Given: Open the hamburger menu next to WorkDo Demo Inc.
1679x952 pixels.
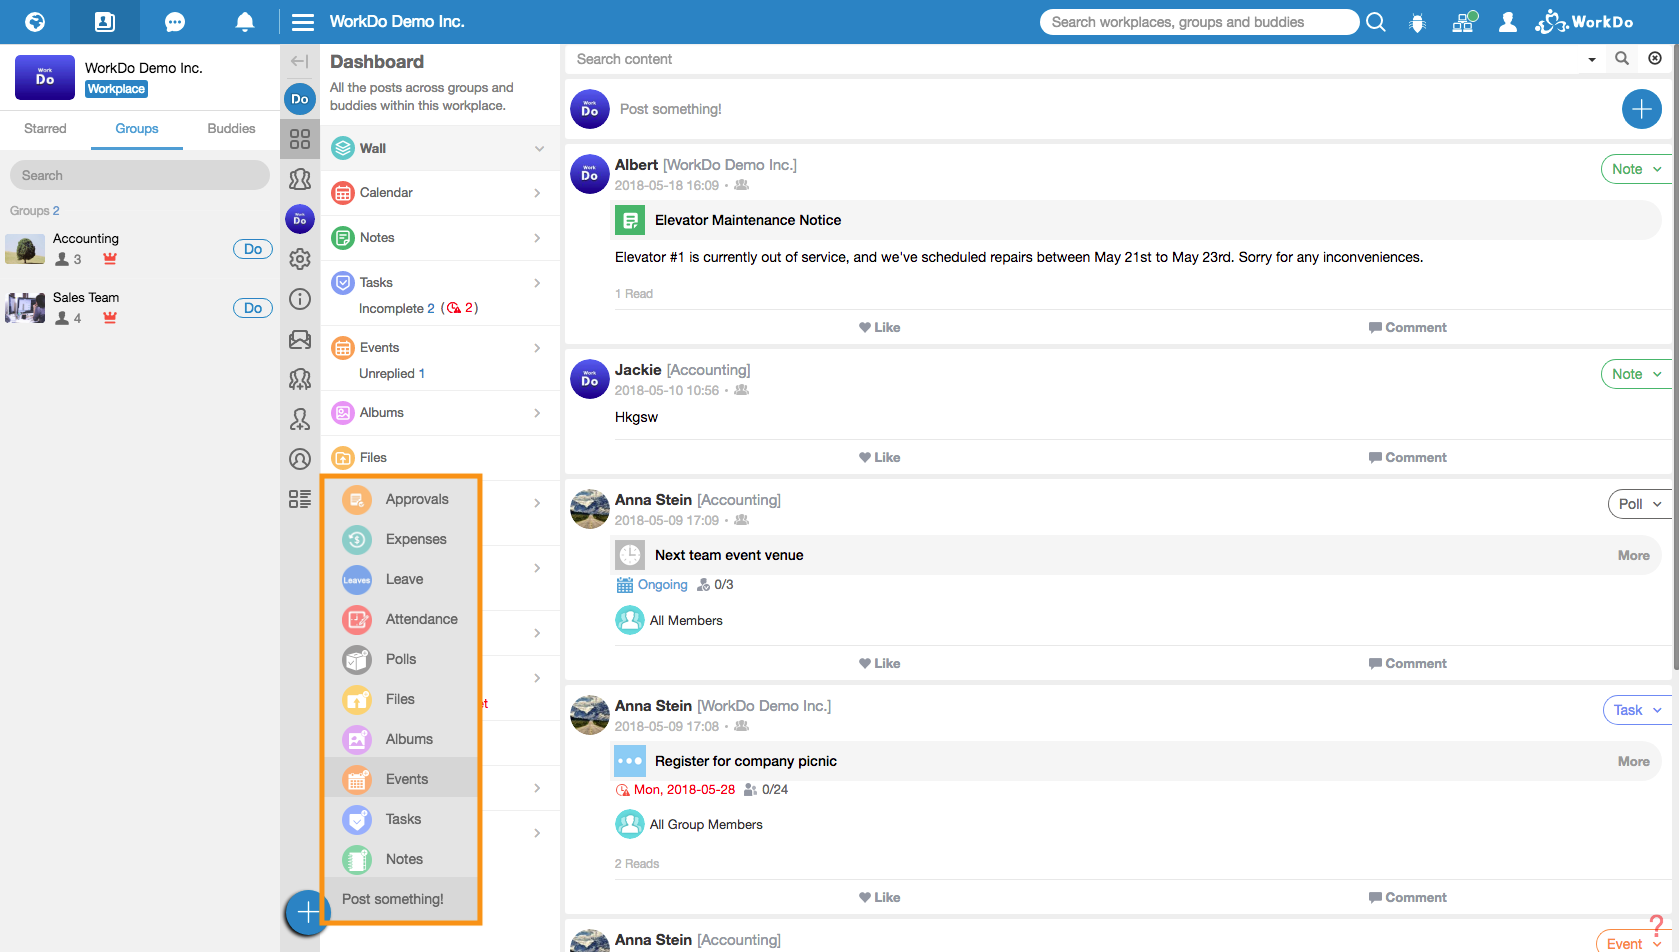Looking at the screenshot, I should tap(303, 22).
